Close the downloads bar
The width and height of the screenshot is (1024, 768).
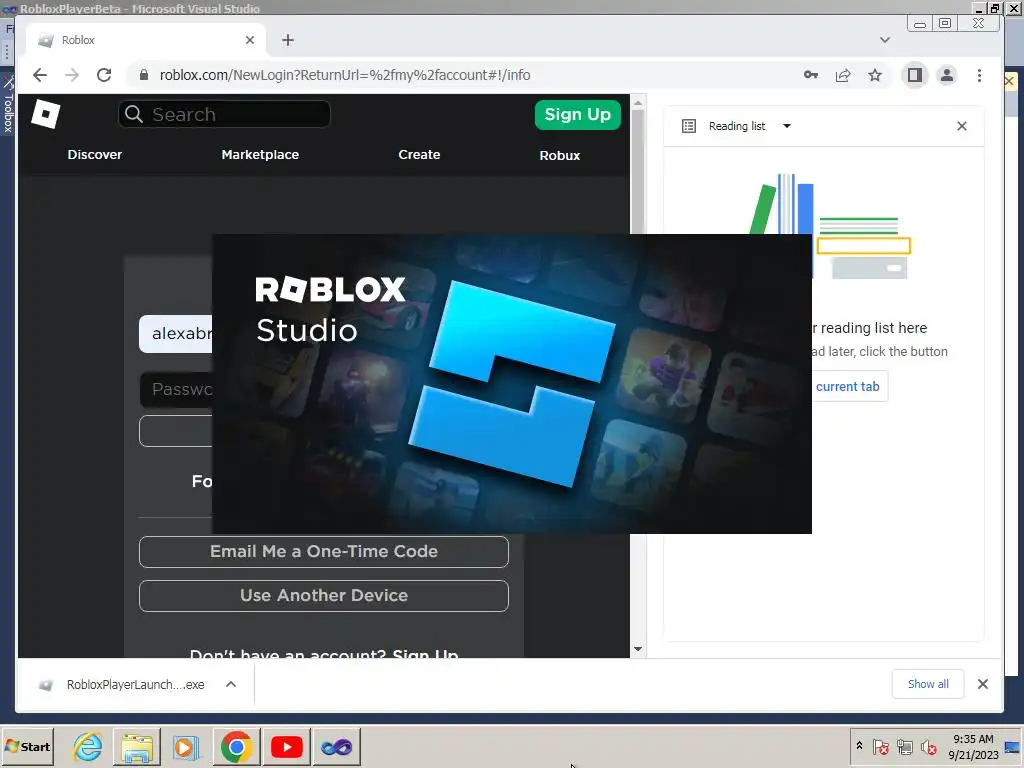coord(983,684)
